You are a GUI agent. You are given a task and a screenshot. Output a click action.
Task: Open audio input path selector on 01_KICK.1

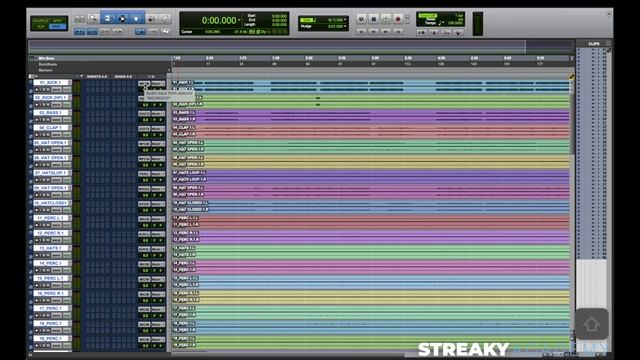tap(144, 84)
